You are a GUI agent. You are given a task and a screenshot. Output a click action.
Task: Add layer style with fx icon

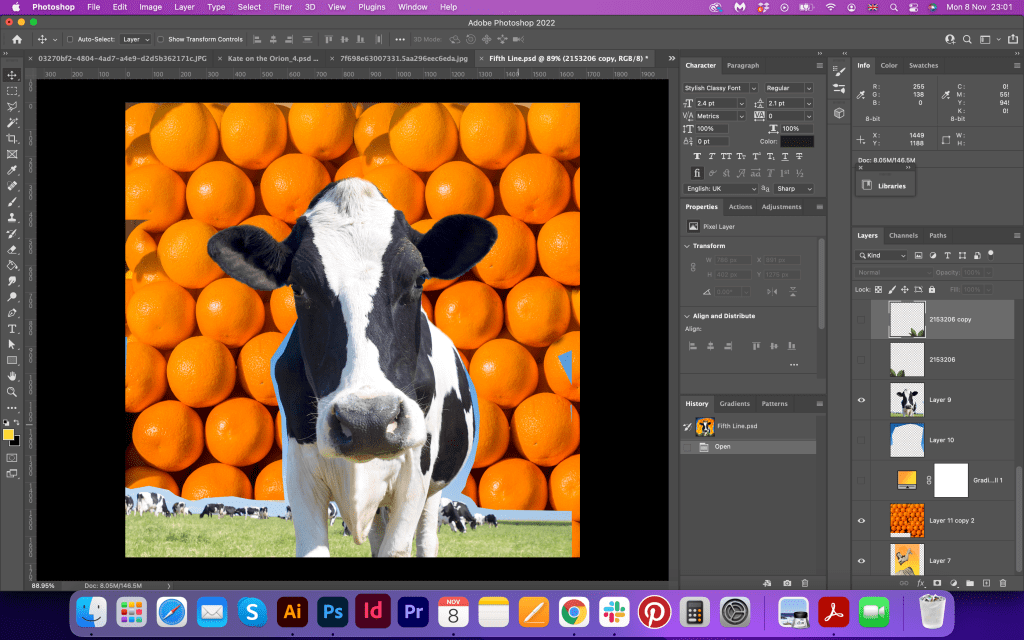[920, 582]
